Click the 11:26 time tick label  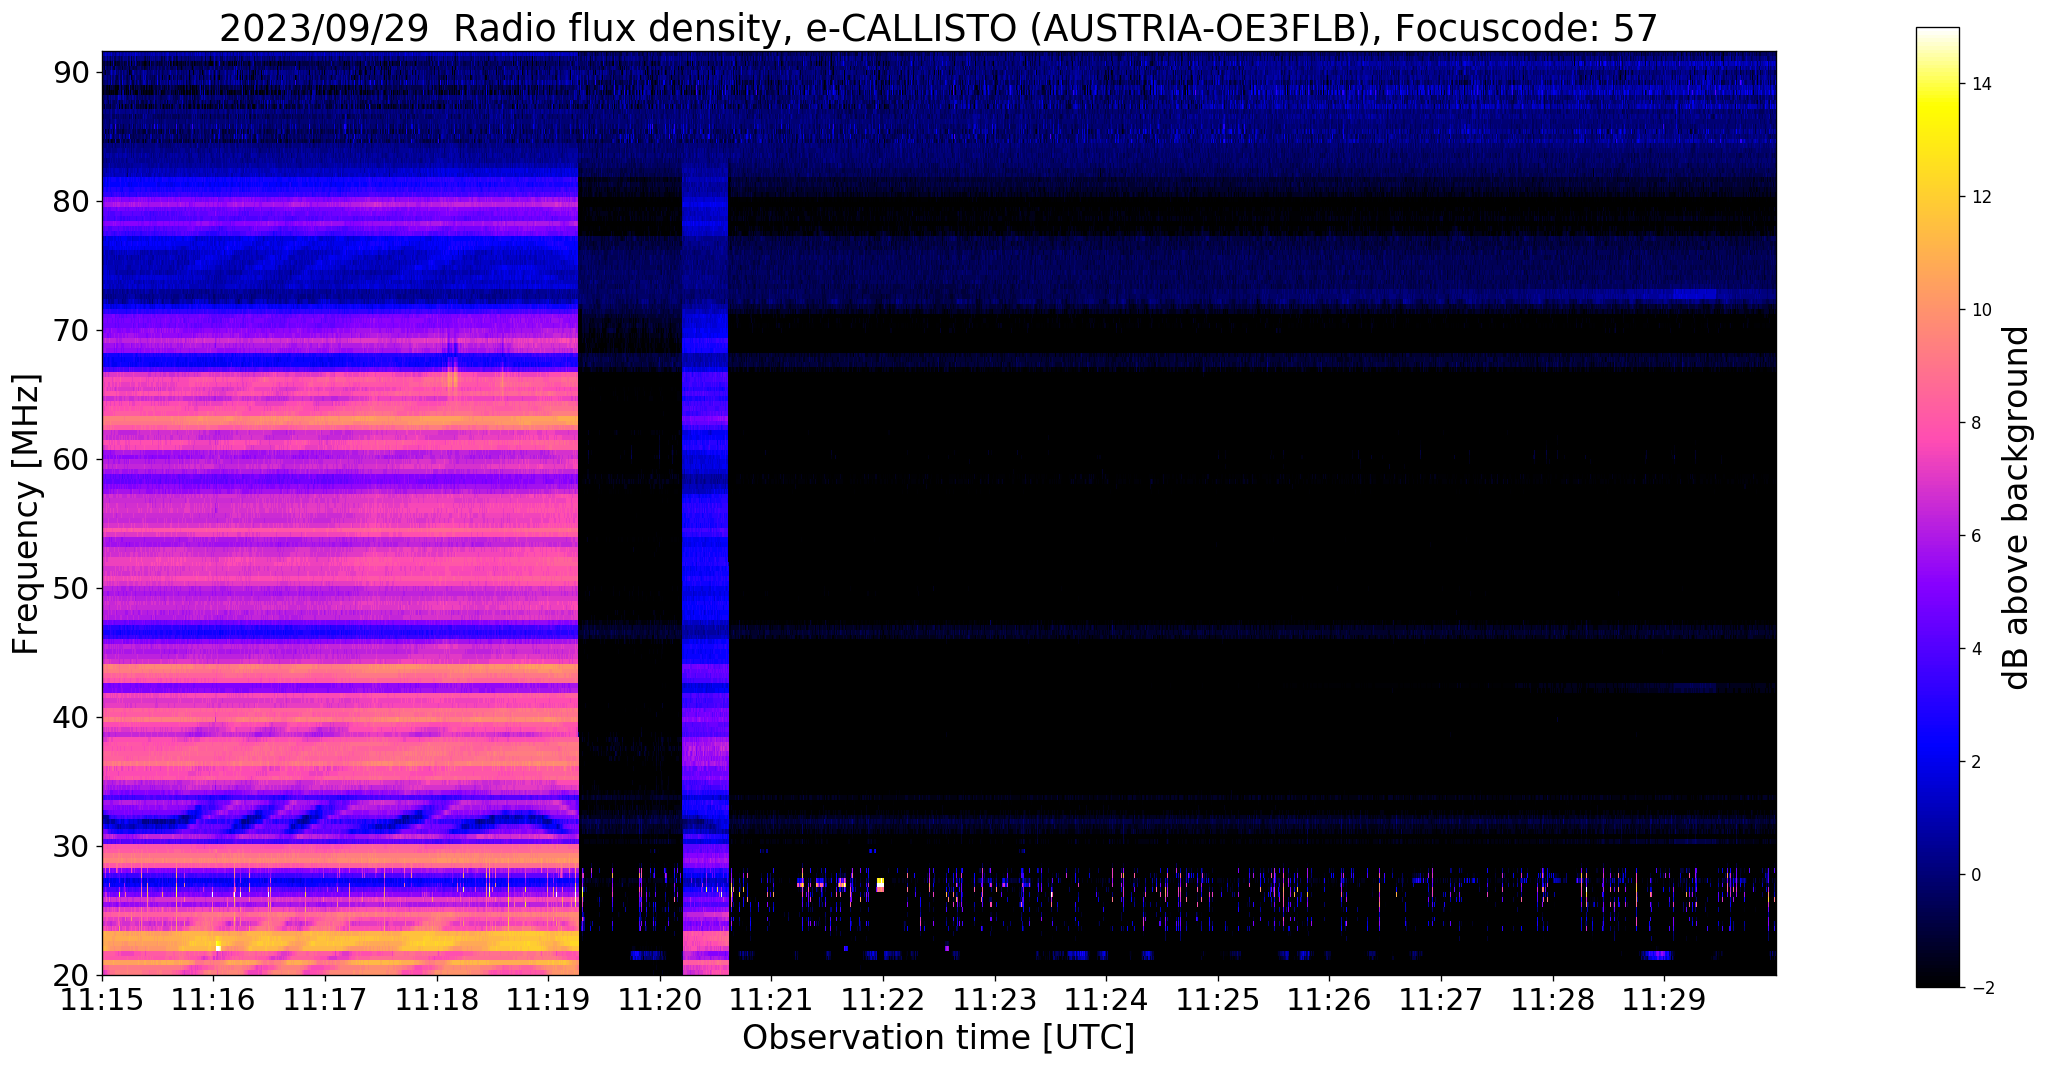coord(1329,1000)
